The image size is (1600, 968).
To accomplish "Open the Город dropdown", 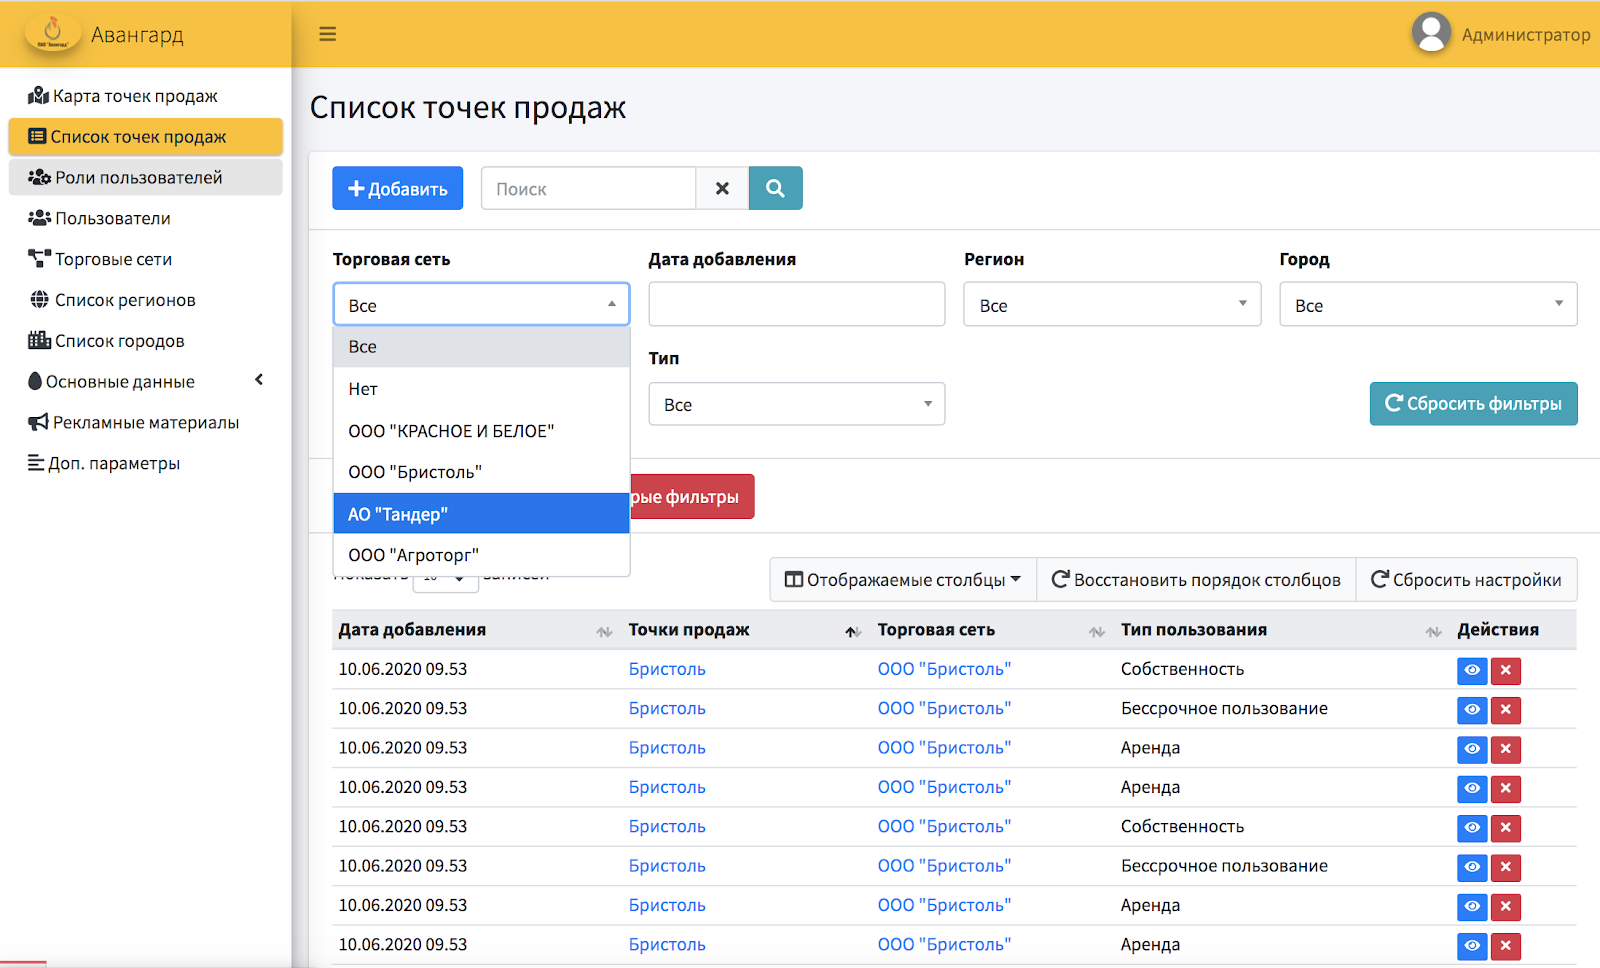I will pyautogui.click(x=1428, y=304).
